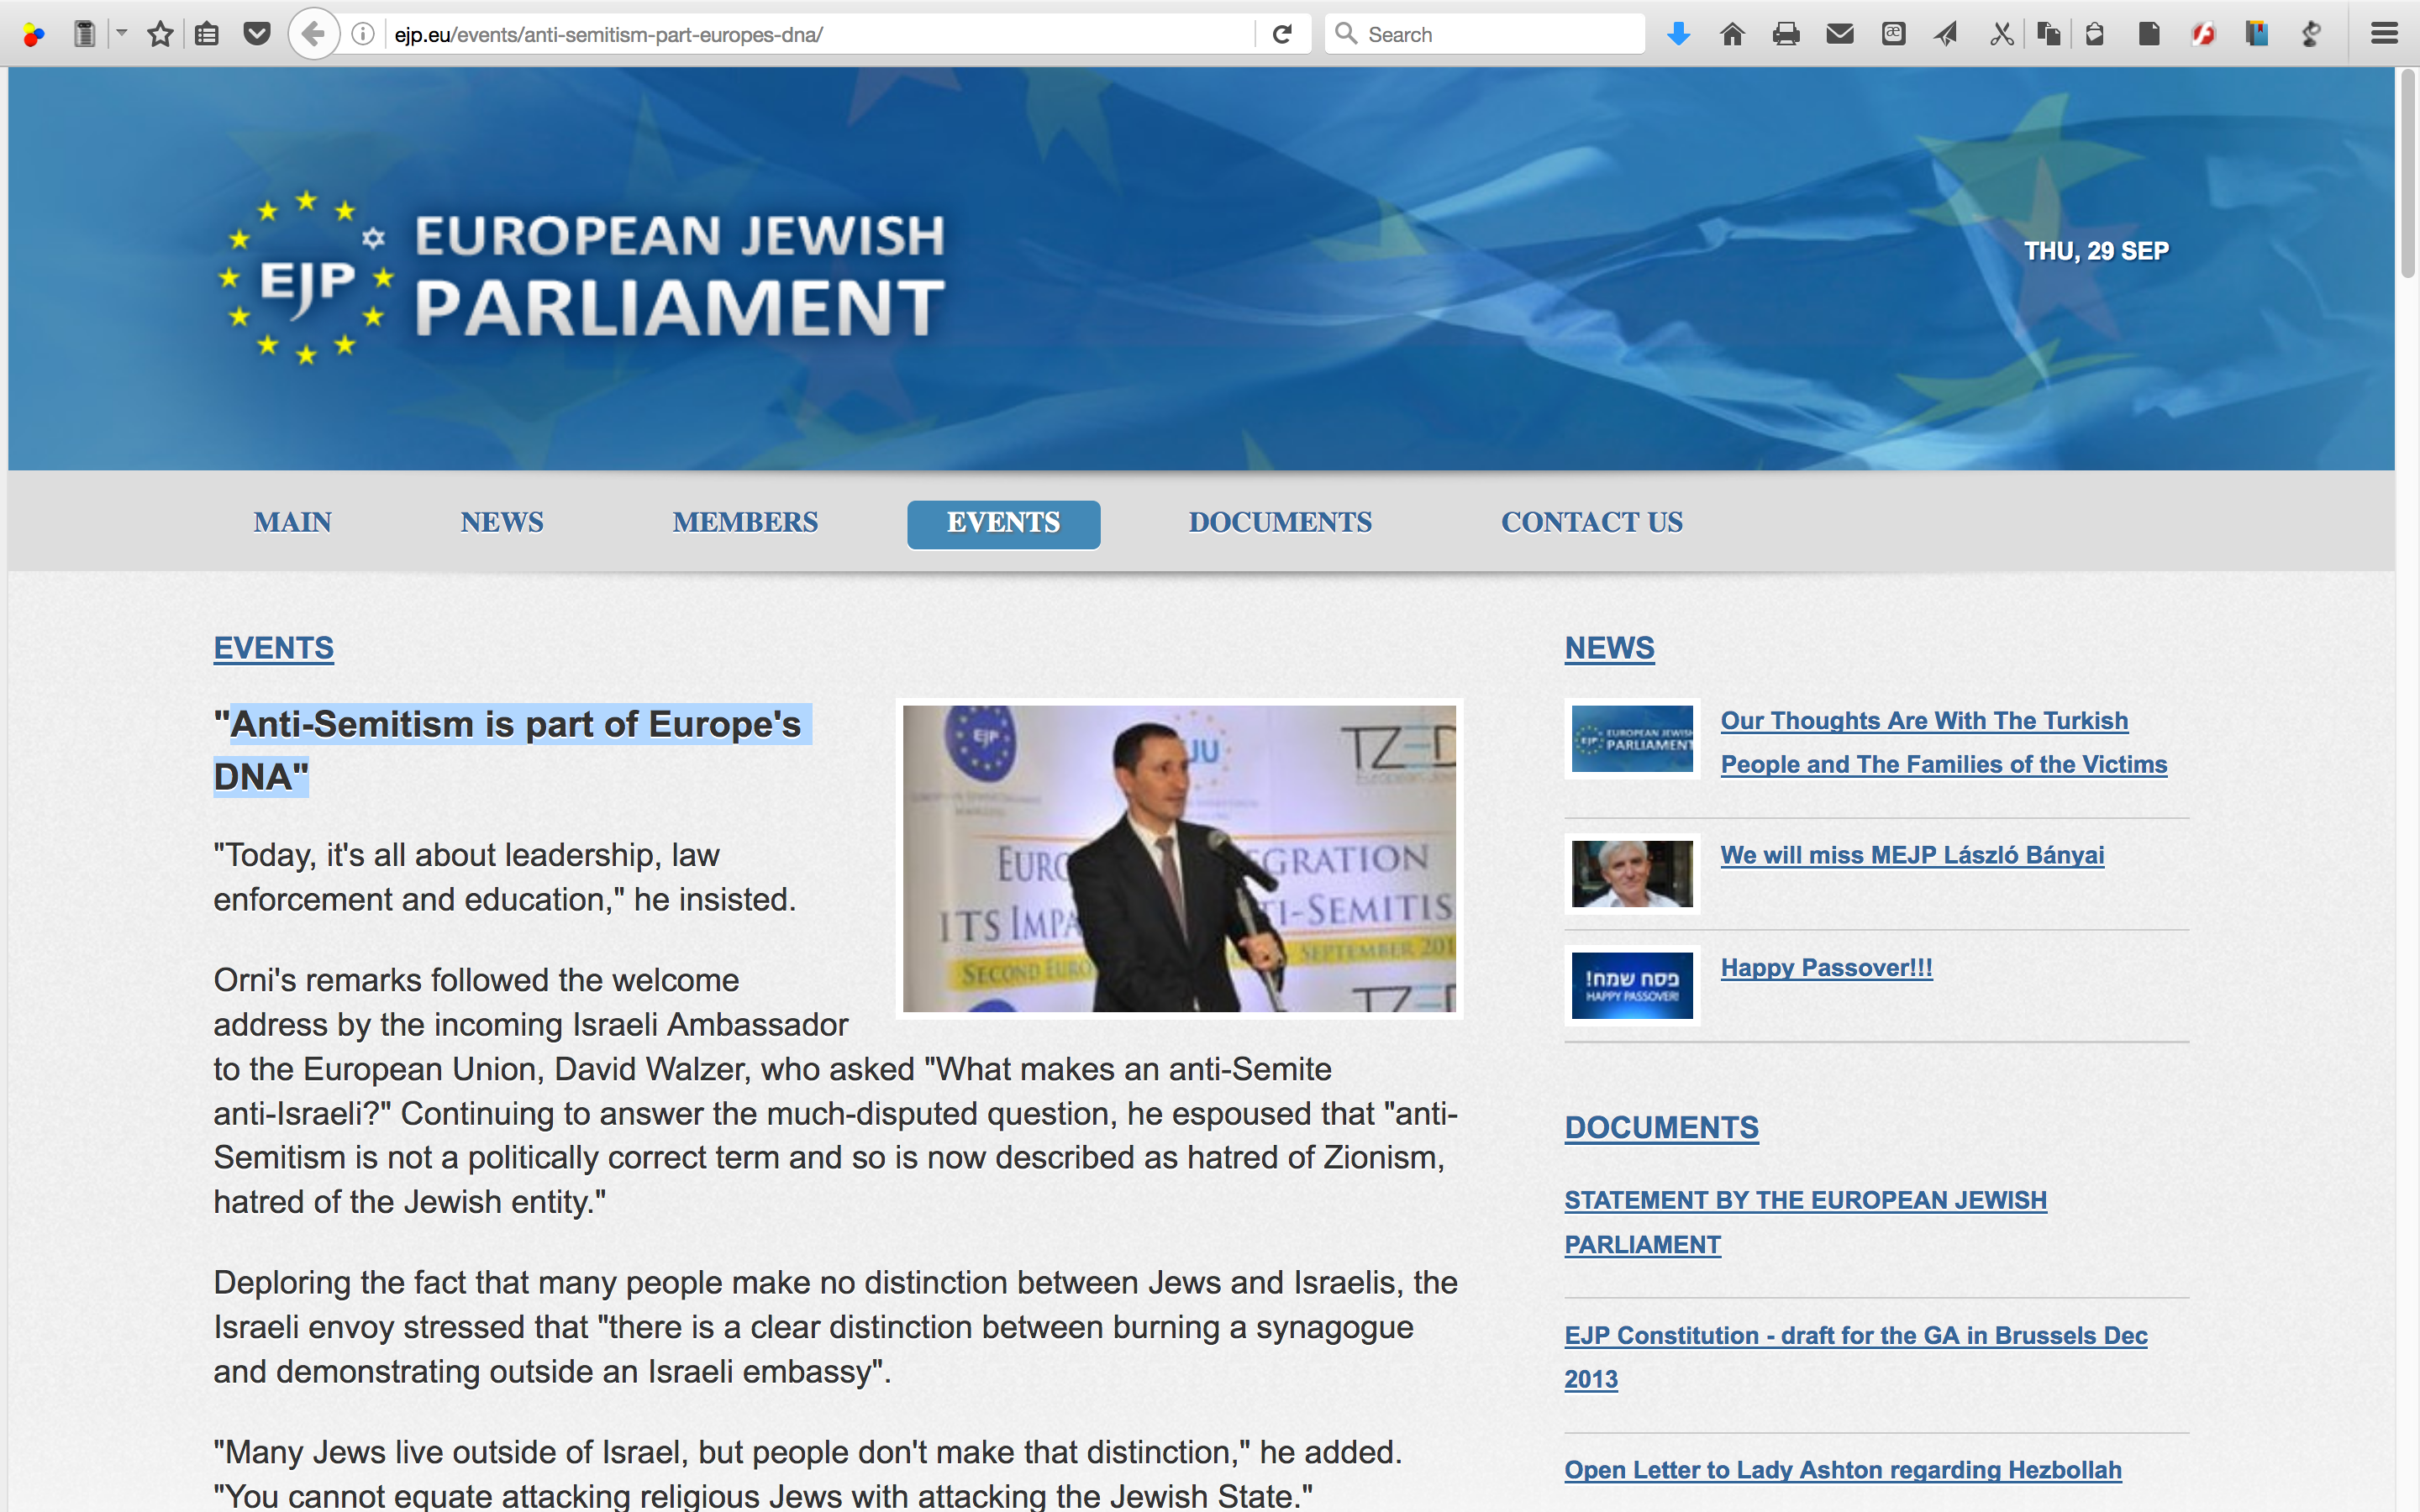Screen dimensions: 2420x1512
Task: Open the clipboard list toolbar icon
Action: (x=85, y=35)
